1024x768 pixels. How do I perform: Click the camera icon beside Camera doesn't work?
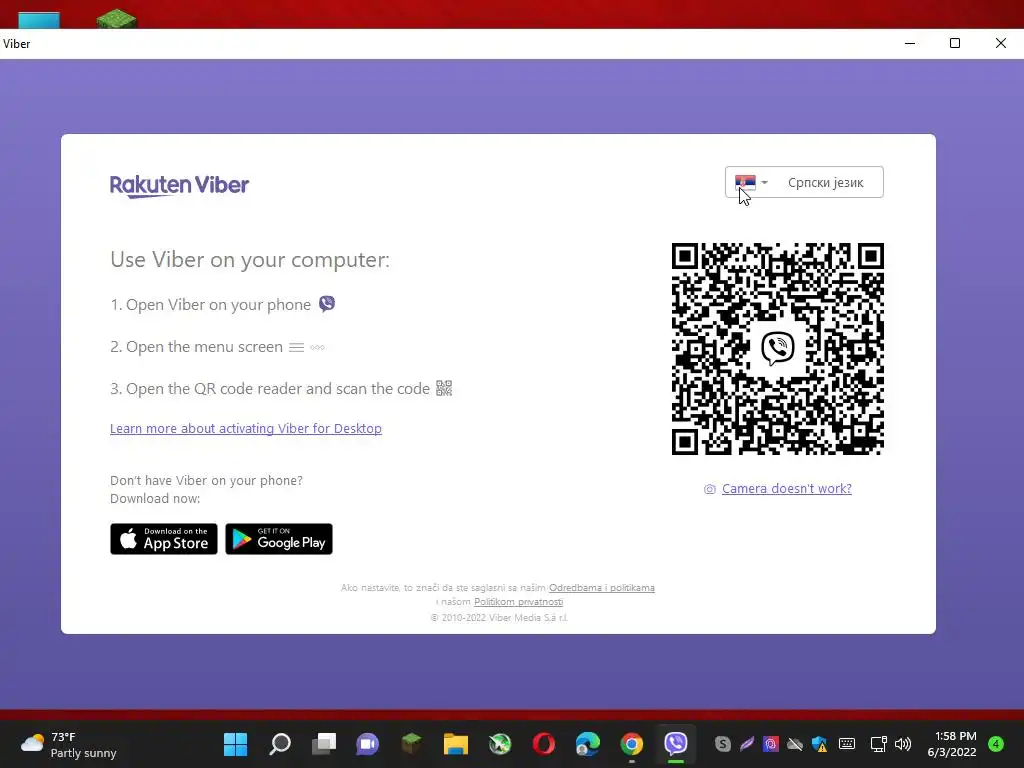710,489
